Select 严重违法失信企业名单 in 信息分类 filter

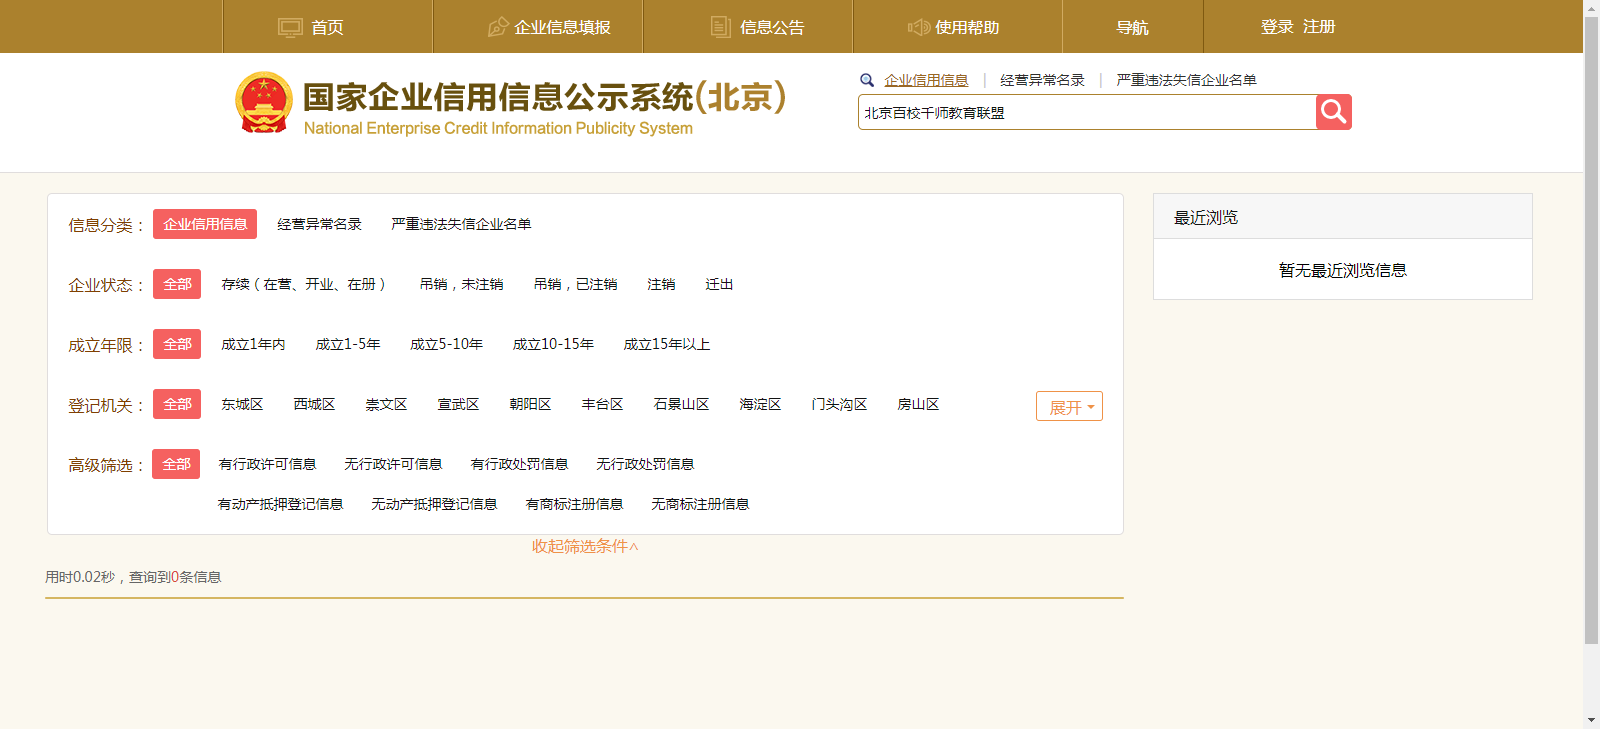[461, 224]
